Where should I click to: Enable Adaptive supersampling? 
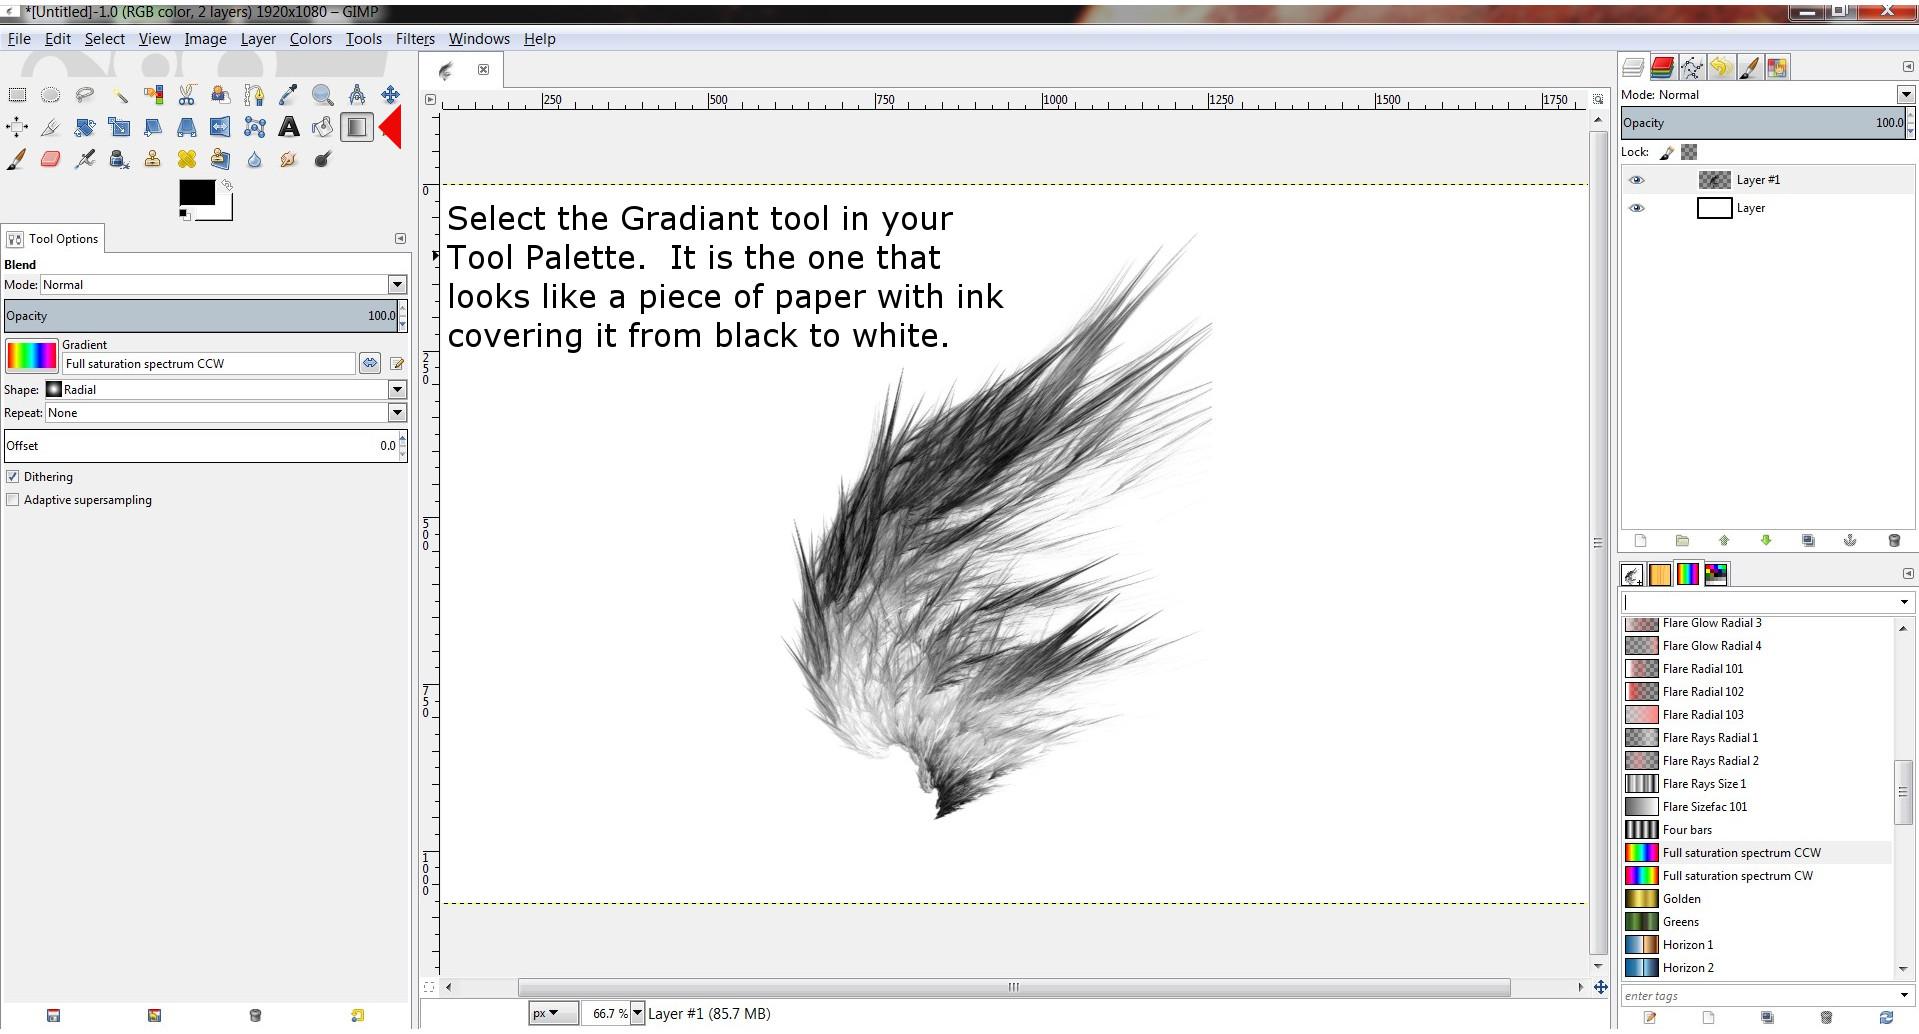pyautogui.click(x=13, y=500)
